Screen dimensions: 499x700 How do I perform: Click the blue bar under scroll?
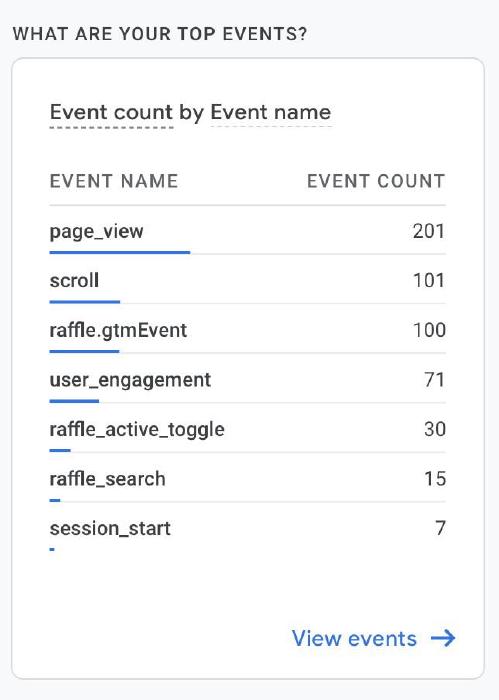[85, 302]
